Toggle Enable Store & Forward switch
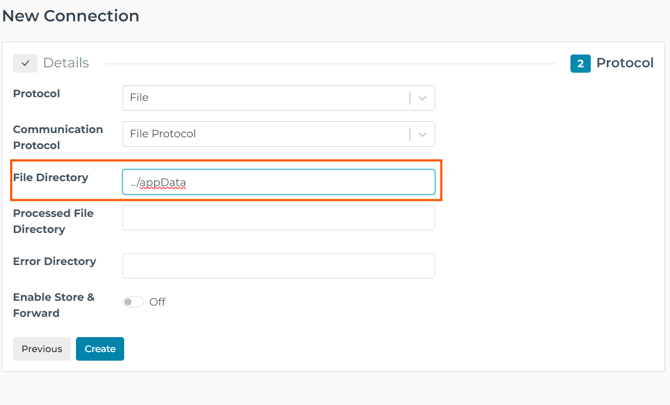Screen dimensions: 670x405 point(133,302)
